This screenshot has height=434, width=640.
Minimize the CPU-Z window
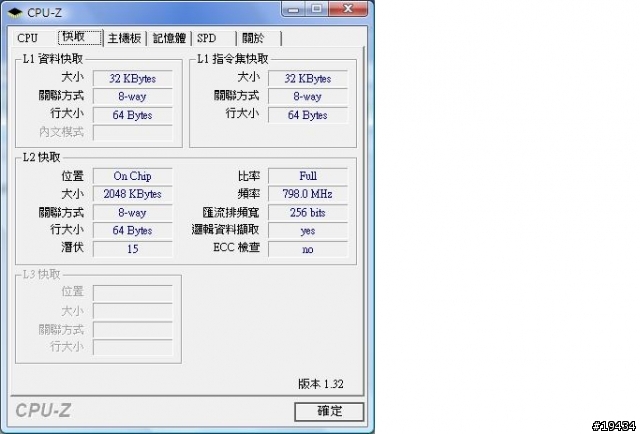[x=293, y=9]
